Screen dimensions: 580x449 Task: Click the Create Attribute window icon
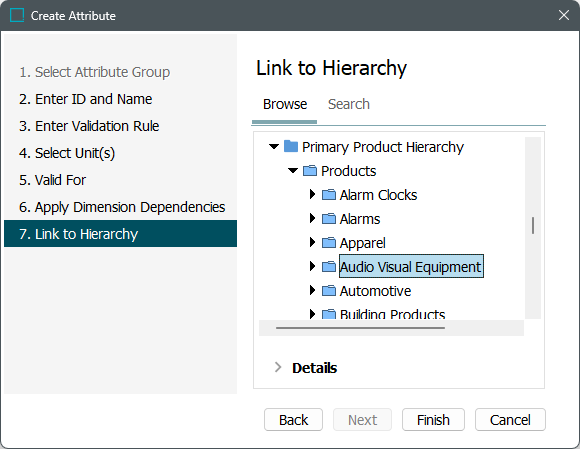pos(17,15)
